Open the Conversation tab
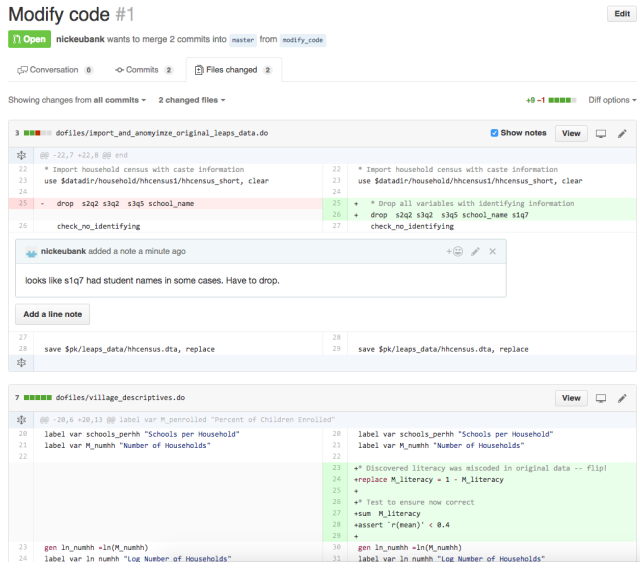The height and width of the screenshot is (562, 640). [55, 70]
